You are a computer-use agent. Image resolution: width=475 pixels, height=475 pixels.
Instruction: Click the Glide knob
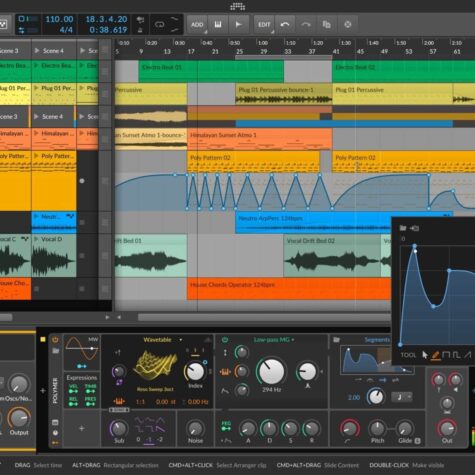click(405, 428)
